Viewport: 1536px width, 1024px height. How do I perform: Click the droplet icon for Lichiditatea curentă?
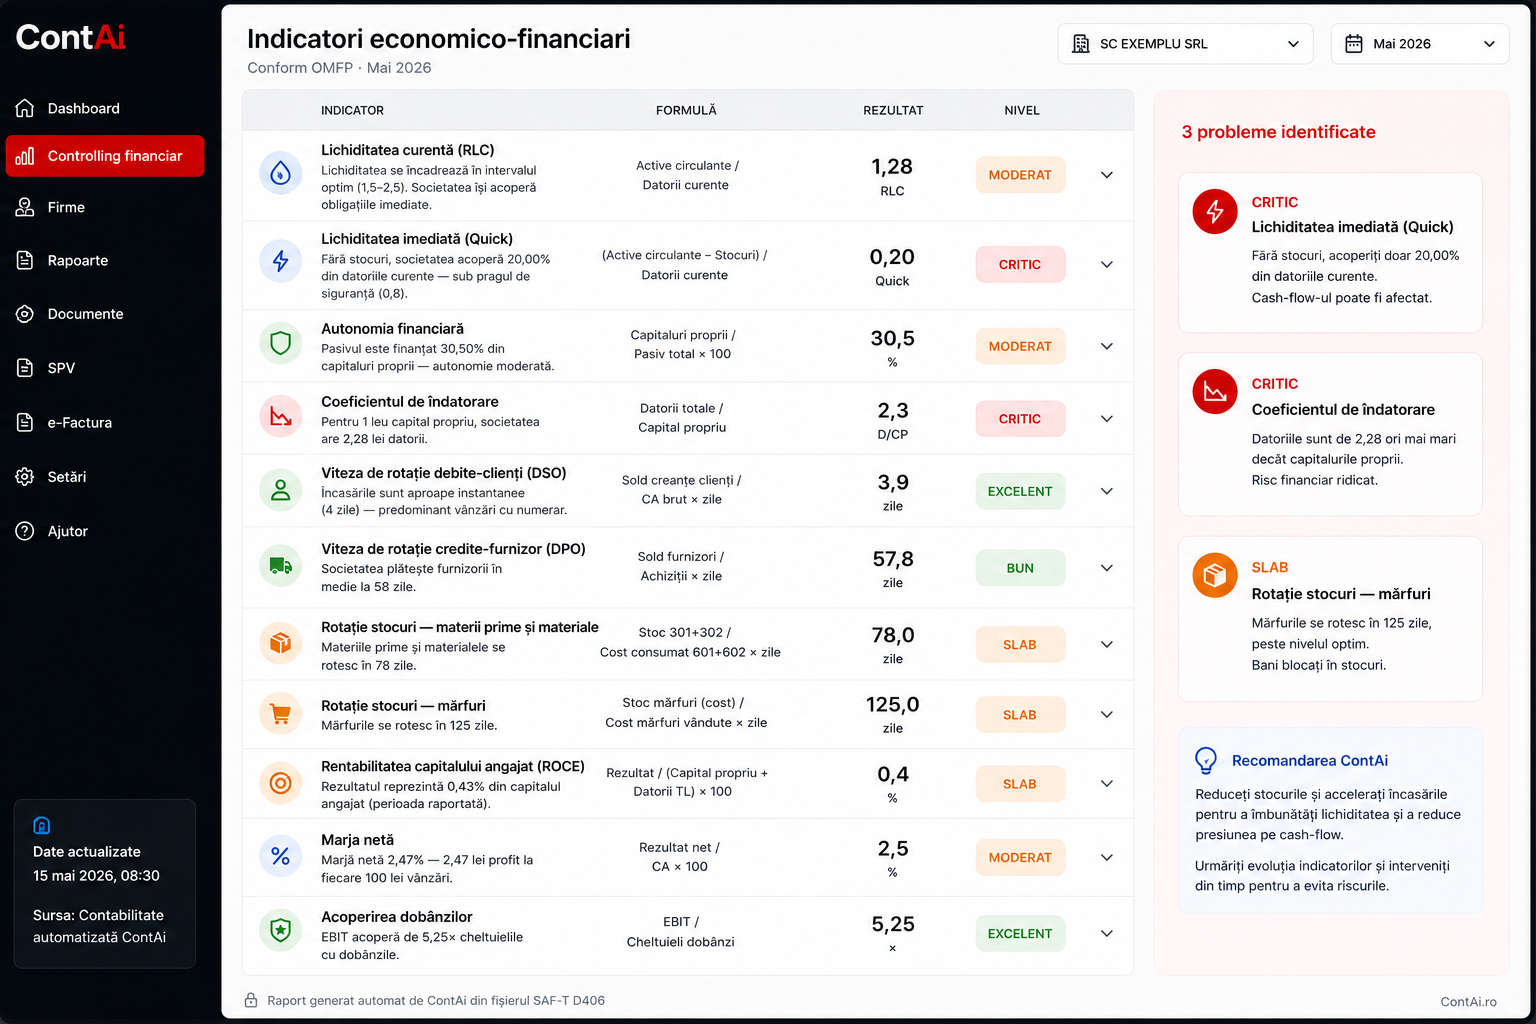(281, 174)
